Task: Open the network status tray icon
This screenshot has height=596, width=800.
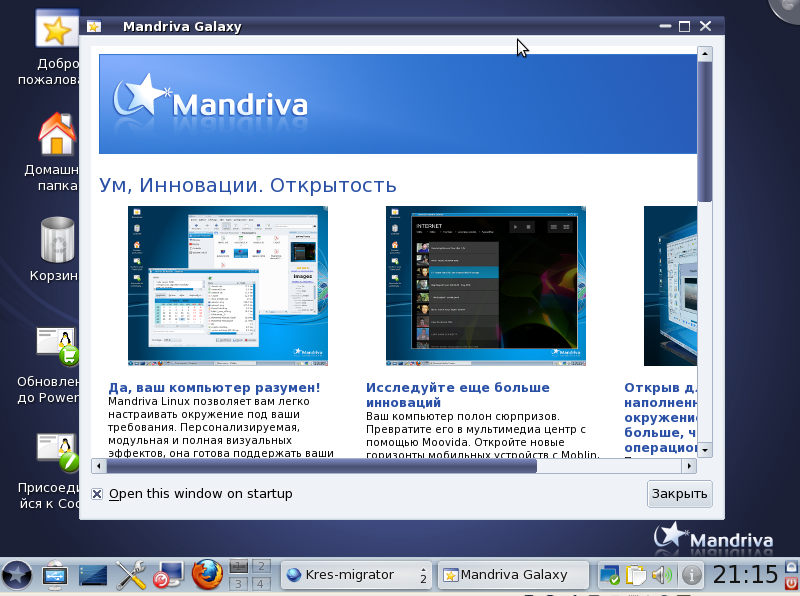Action: (609, 575)
